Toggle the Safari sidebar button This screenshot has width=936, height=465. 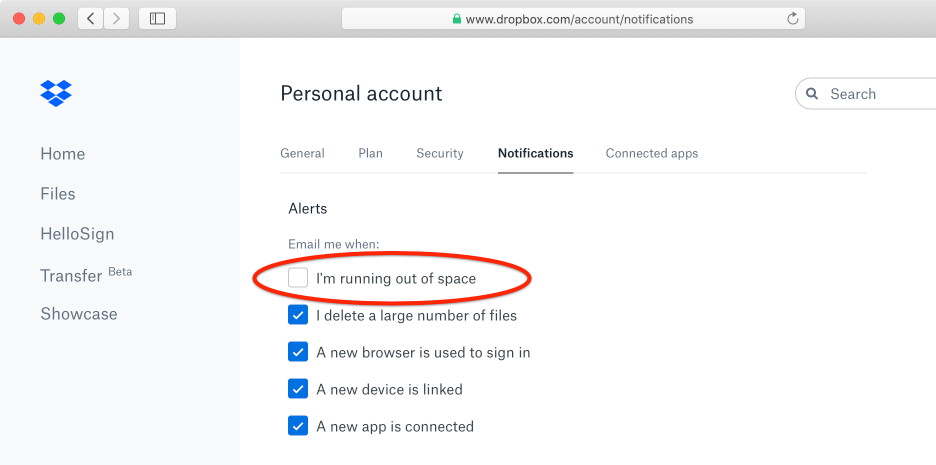click(x=157, y=18)
